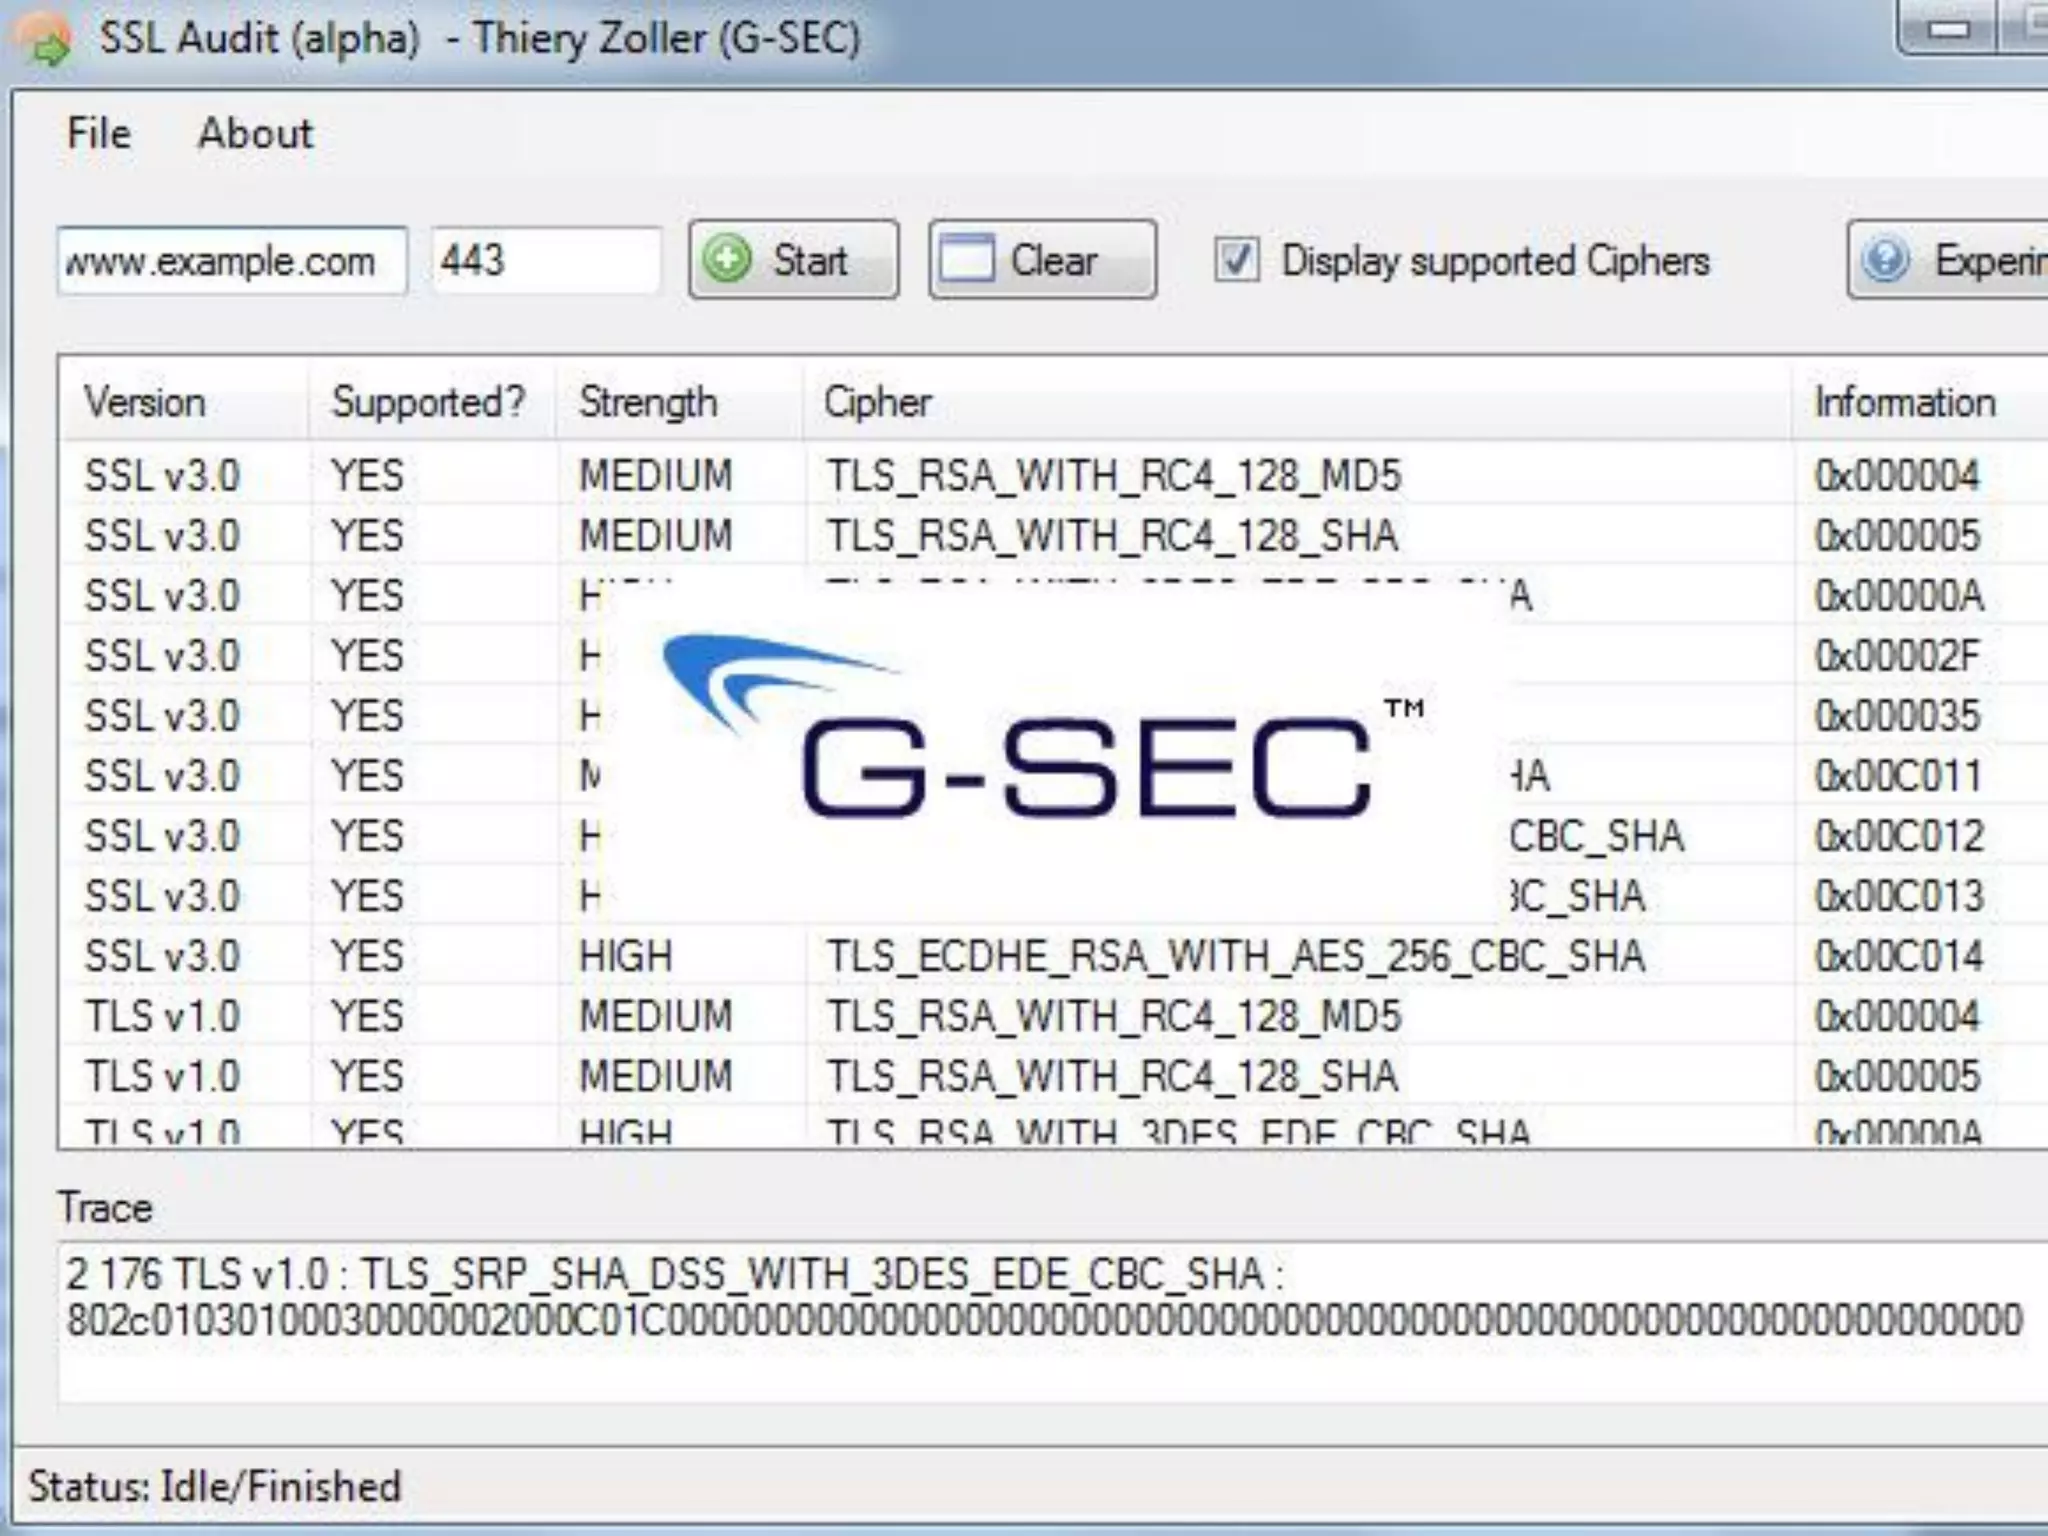Select the TLS_ECDHE_RSA_WITH_AES_256_CBC_SHA row

click(1234, 956)
